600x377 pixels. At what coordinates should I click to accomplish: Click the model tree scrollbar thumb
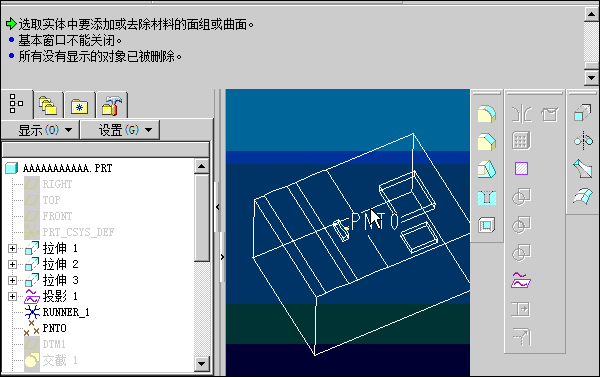(202, 217)
